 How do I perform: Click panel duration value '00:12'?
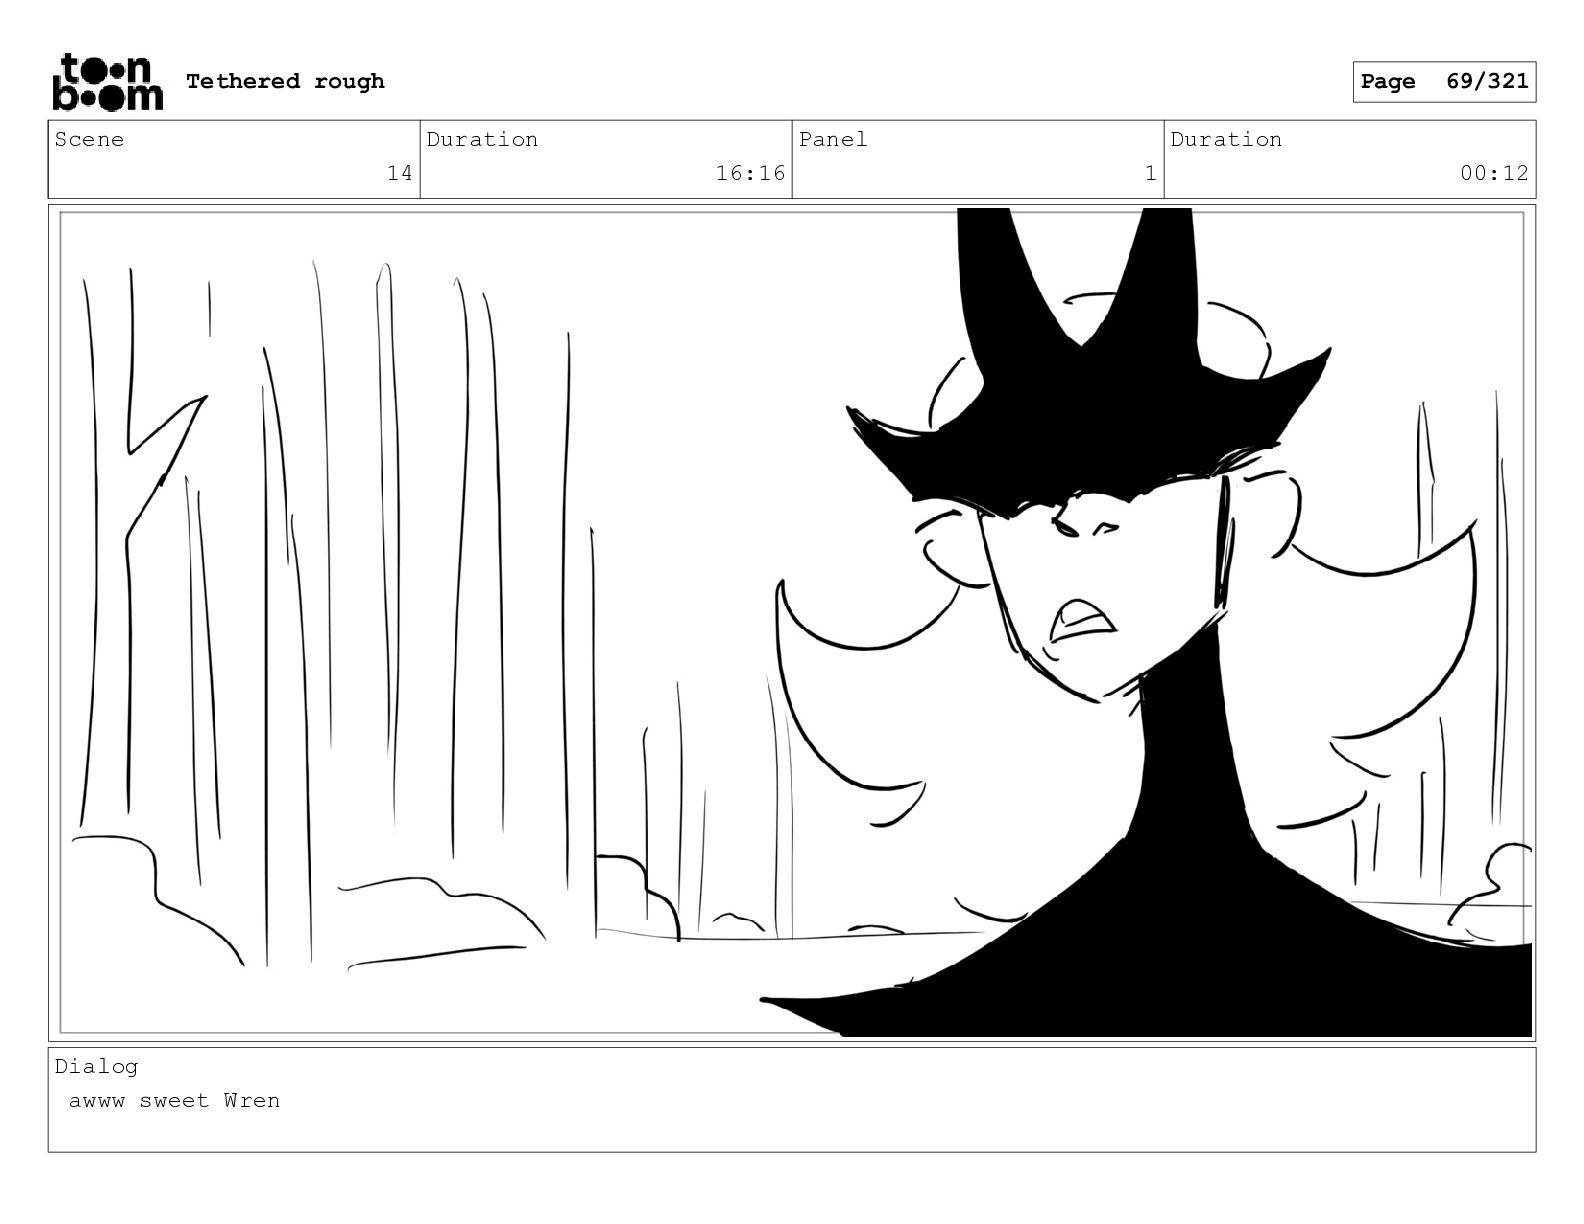(x=1494, y=173)
